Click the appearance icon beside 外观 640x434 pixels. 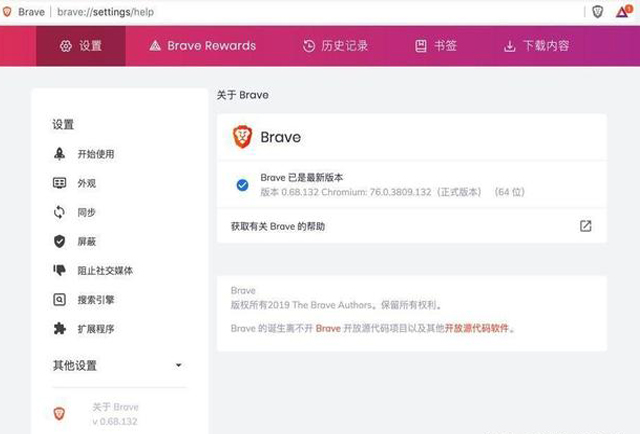[x=60, y=183]
